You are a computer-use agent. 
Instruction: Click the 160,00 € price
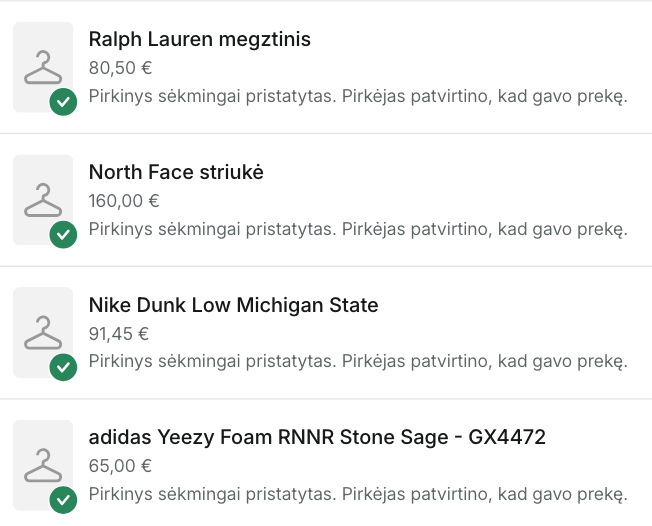[x=124, y=200]
